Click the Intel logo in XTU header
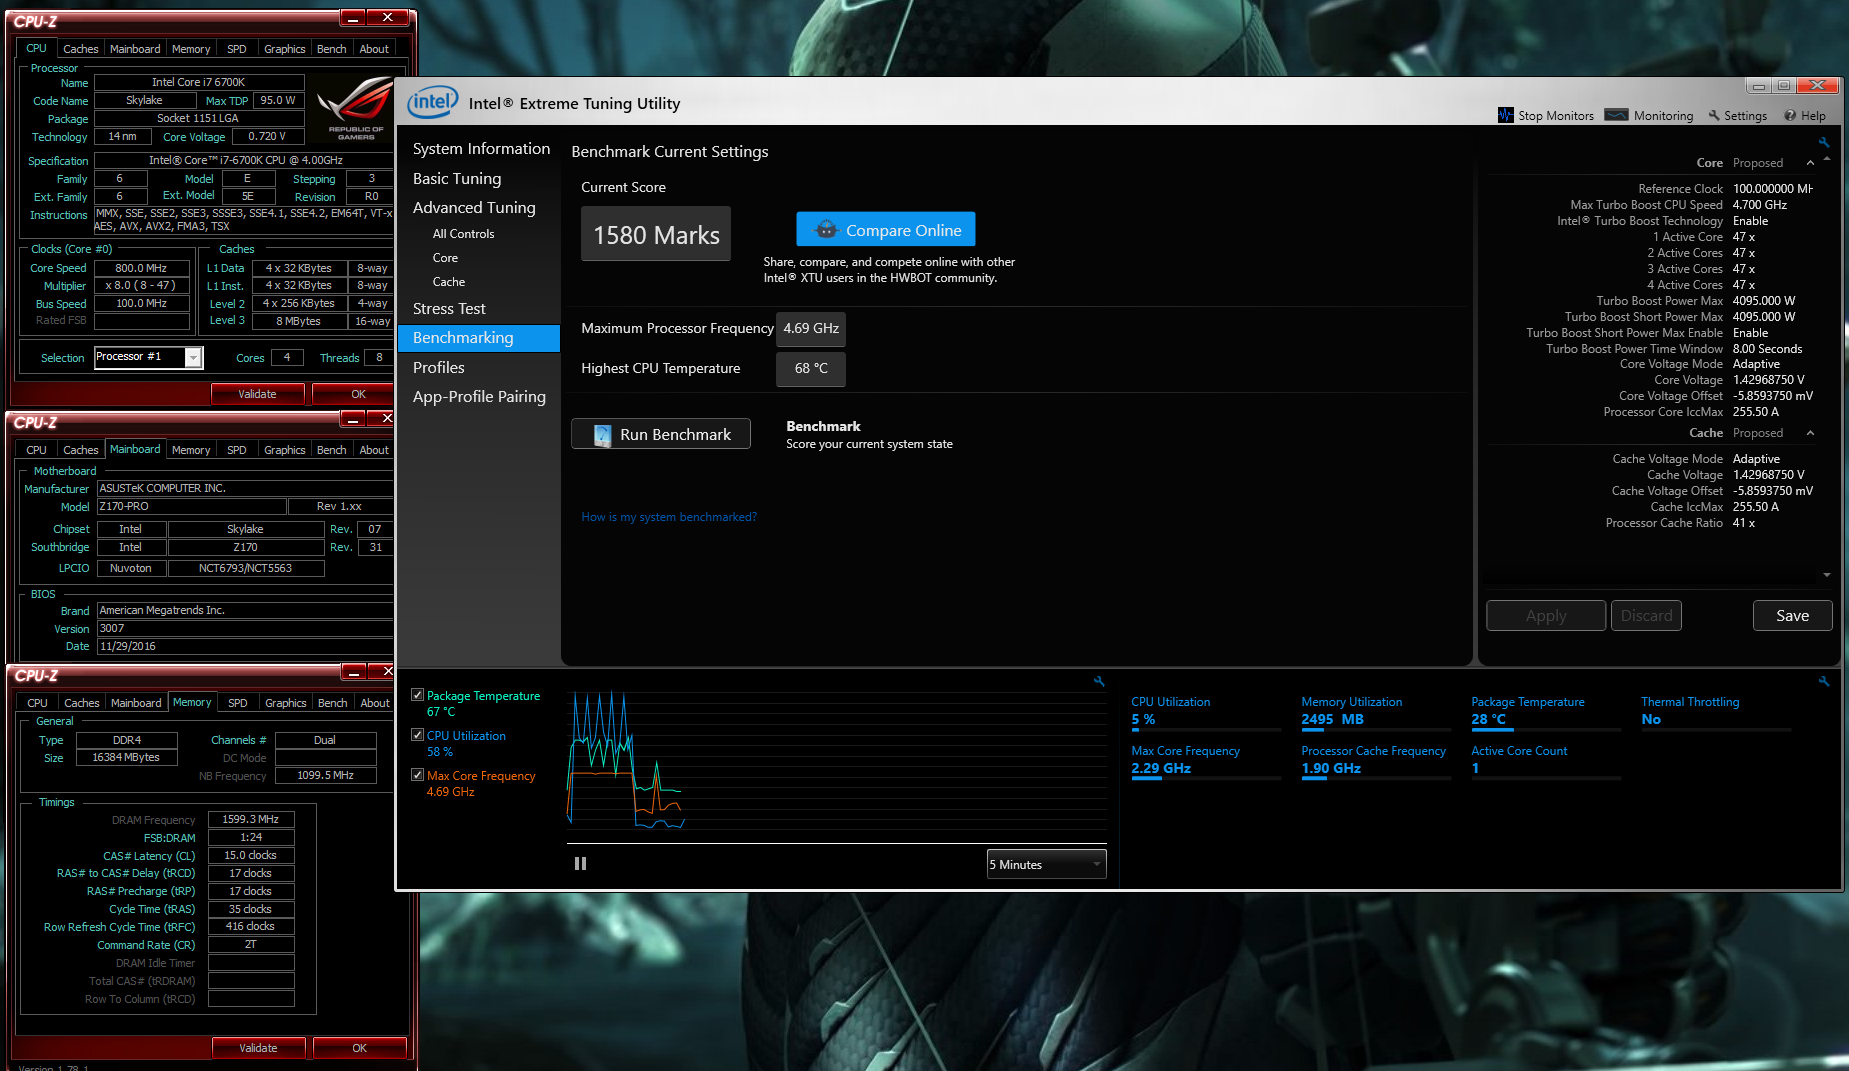Screen dimensions: 1849x1071 click(432, 102)
